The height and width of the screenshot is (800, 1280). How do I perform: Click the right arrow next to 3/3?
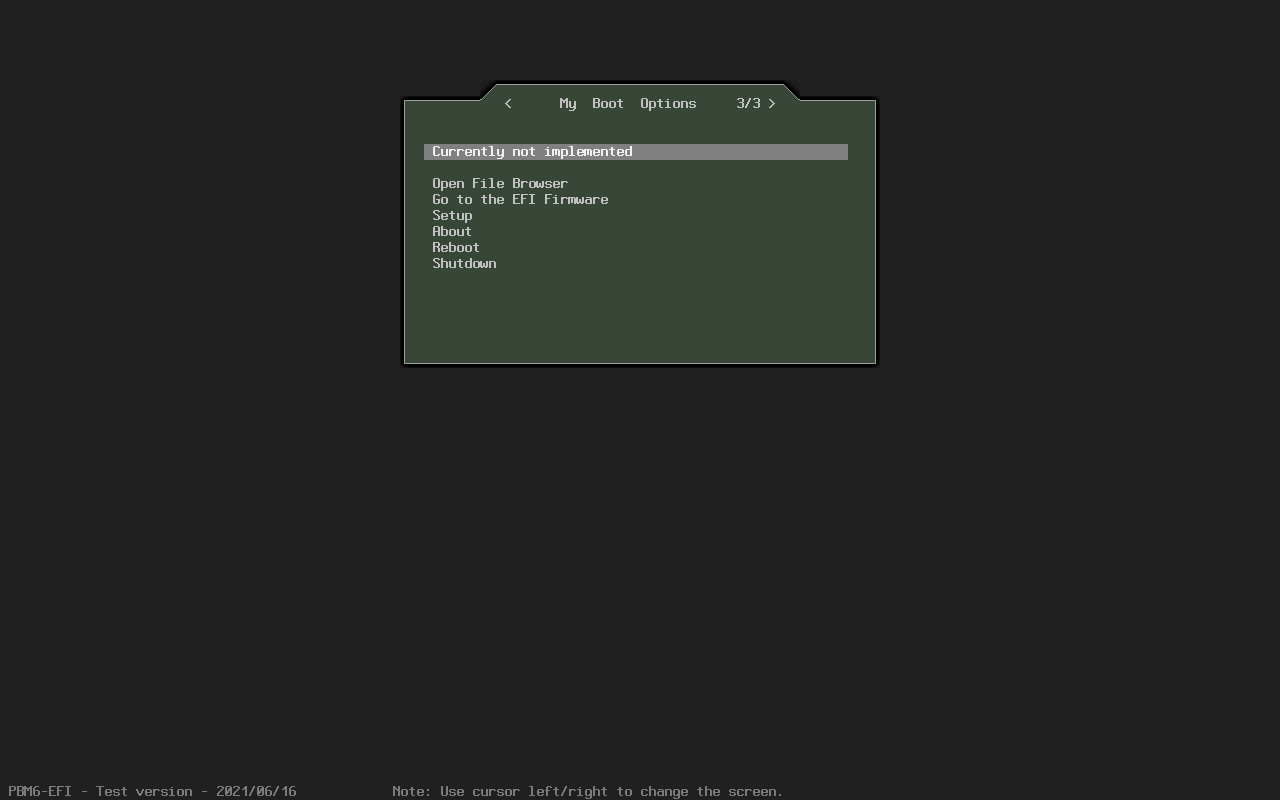coord(772,104)
